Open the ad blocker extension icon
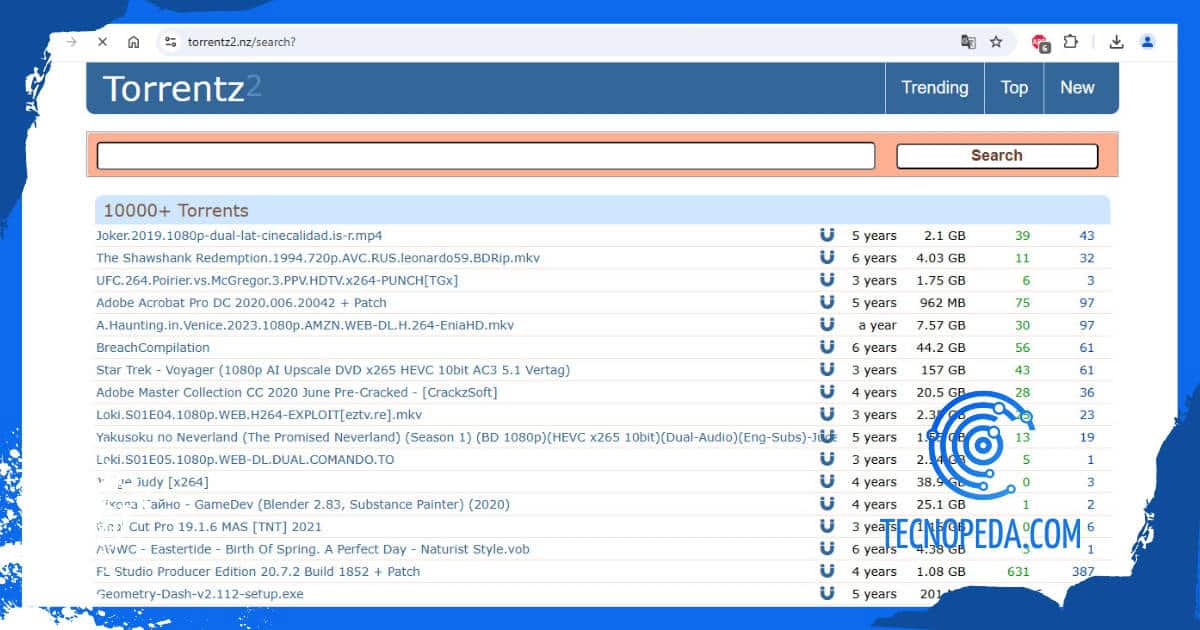 tap(1041, 43)
